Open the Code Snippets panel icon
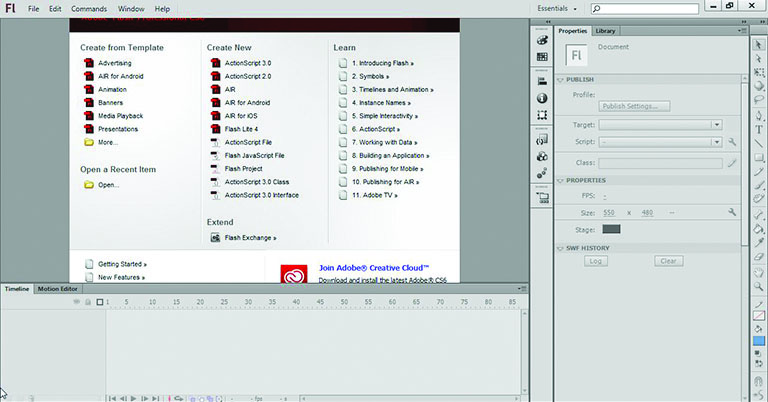This screenshot has width=768, height=402. click(542, 140)
